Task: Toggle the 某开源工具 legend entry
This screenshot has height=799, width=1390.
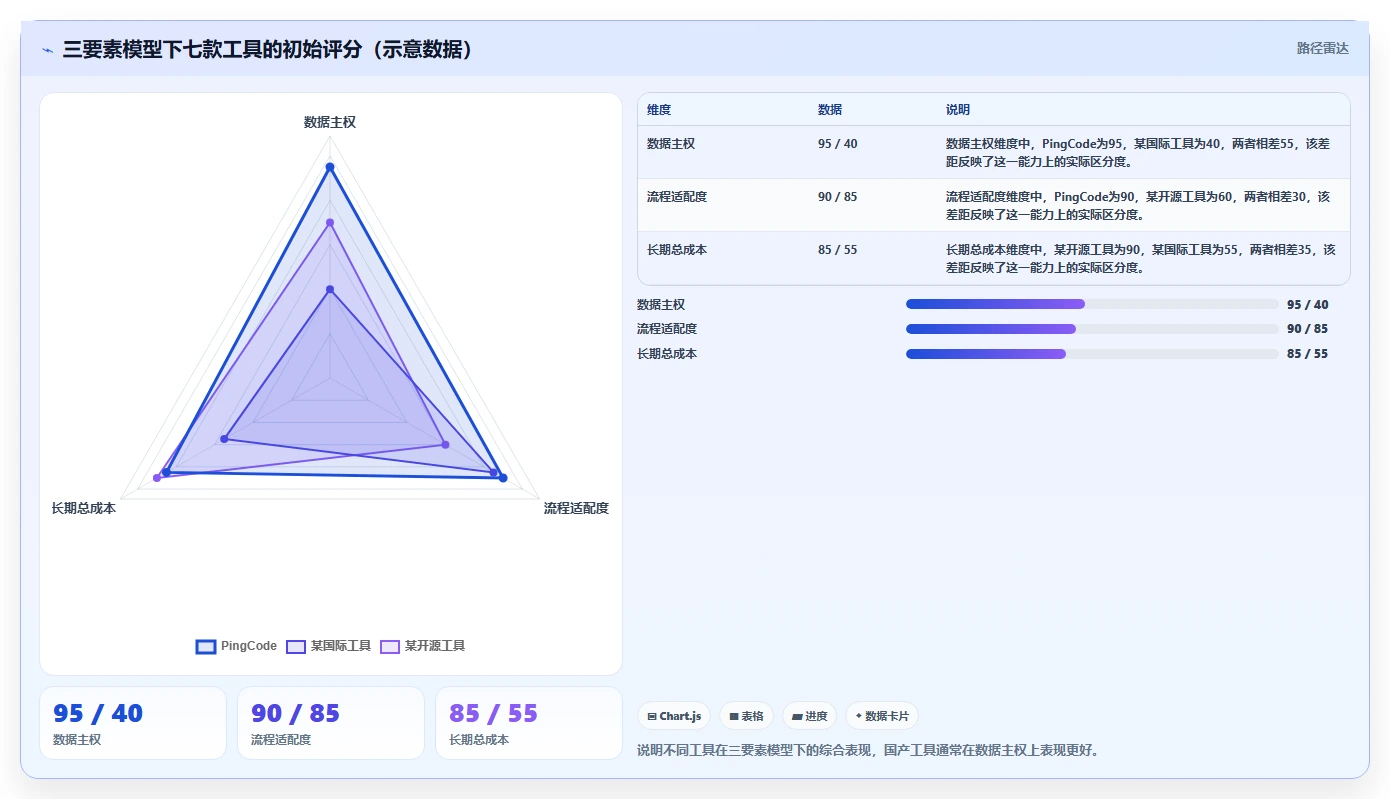Action: (423, 646)
